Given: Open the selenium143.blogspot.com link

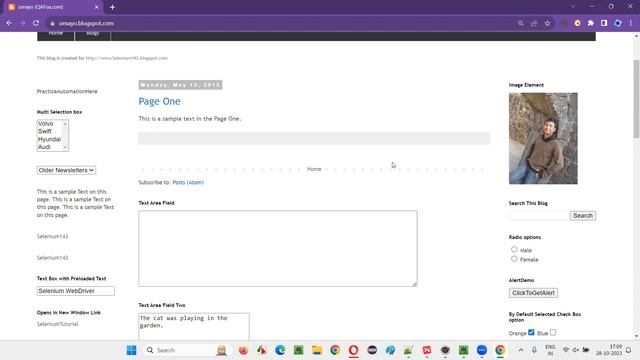Looking at the screenshot, I should [127, 58].
